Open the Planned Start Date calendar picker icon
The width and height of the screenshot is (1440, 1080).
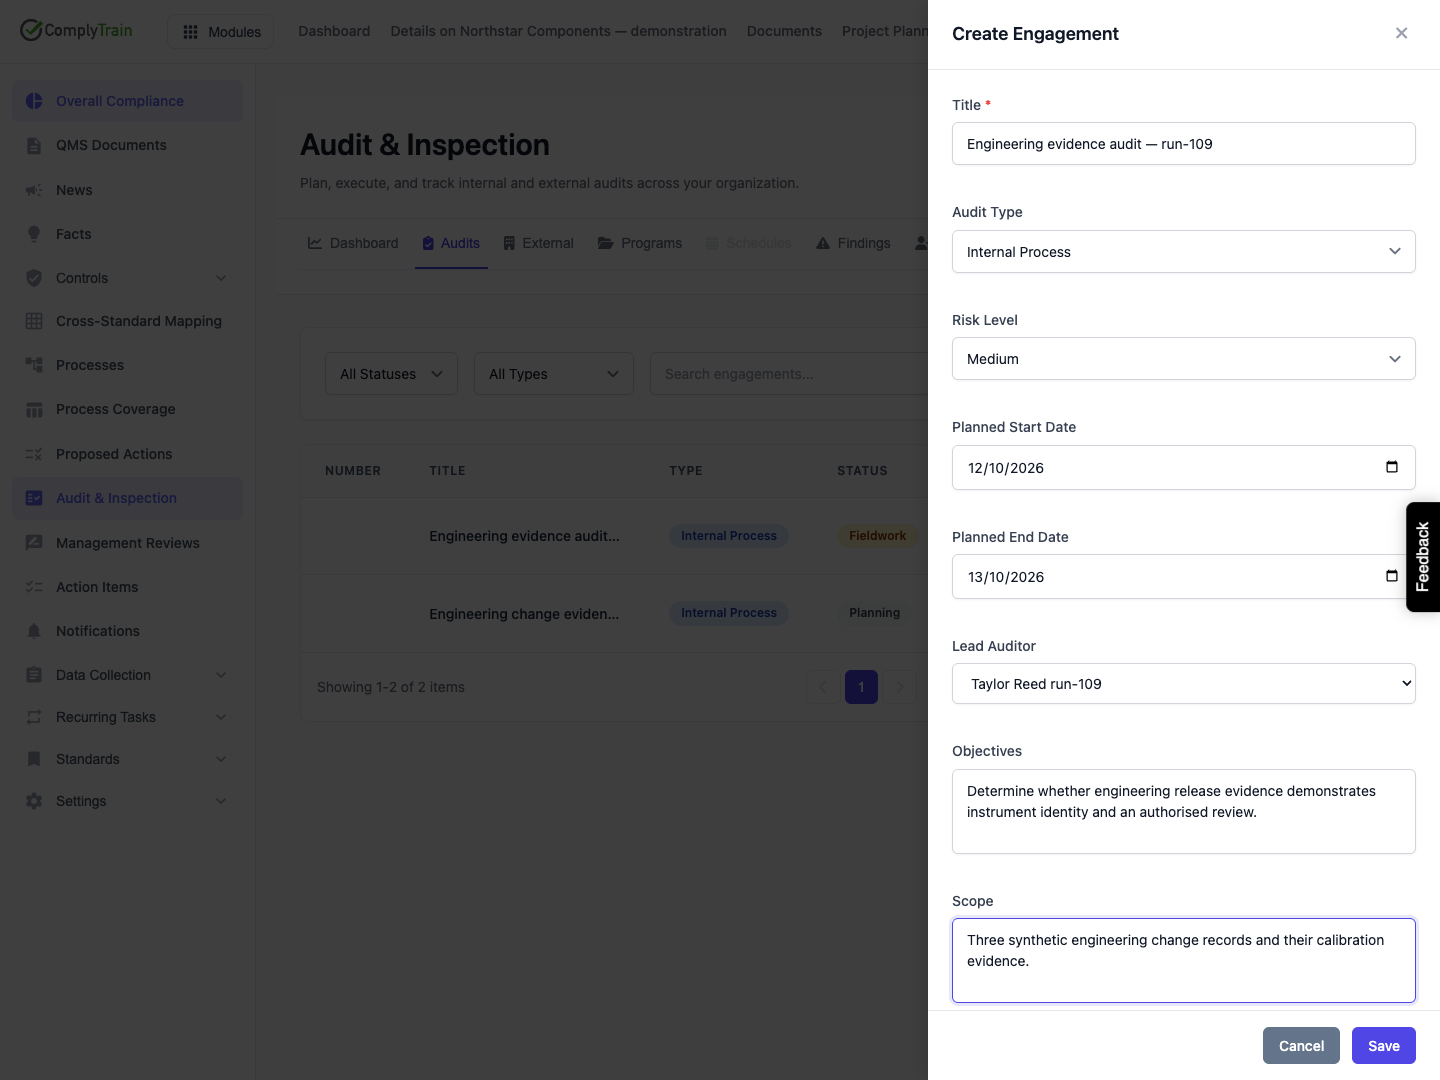click(x=1391, y=467)
